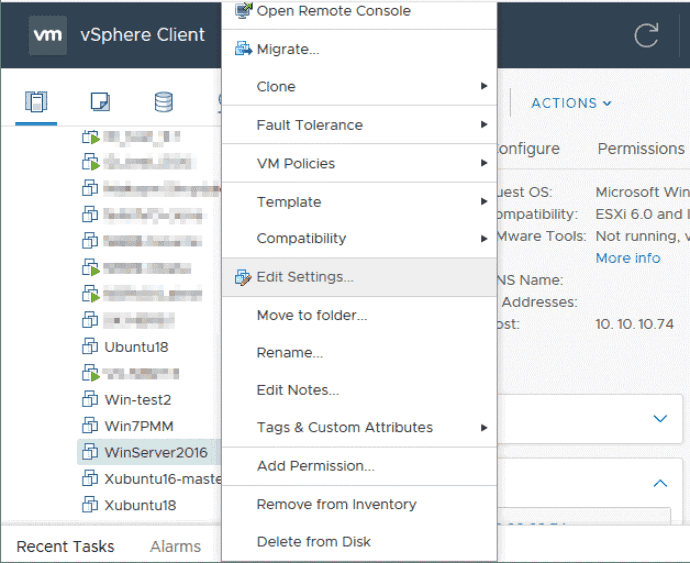Click the More info link
This screenshot has height=563, width=690.
(628, 258)
